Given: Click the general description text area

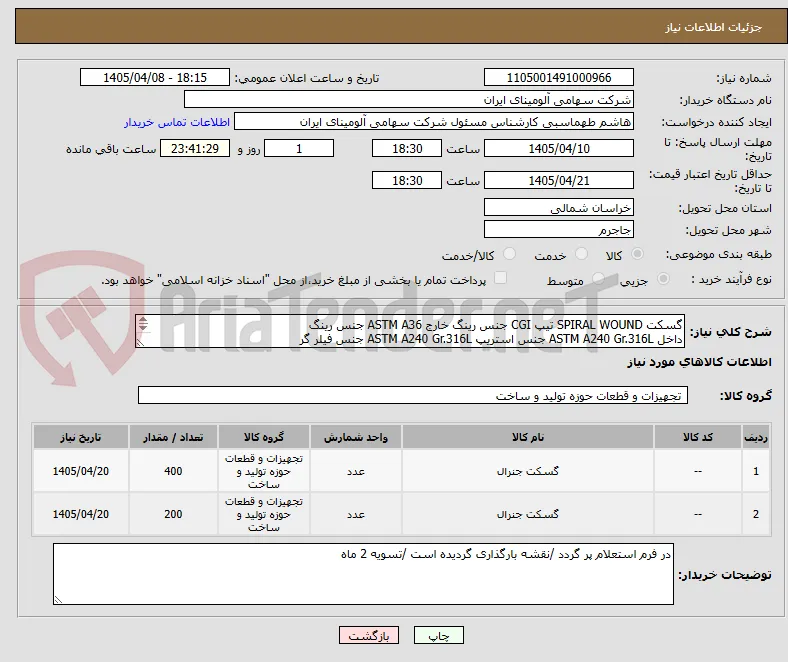Looking at the screenshot, I should point(410,332).
